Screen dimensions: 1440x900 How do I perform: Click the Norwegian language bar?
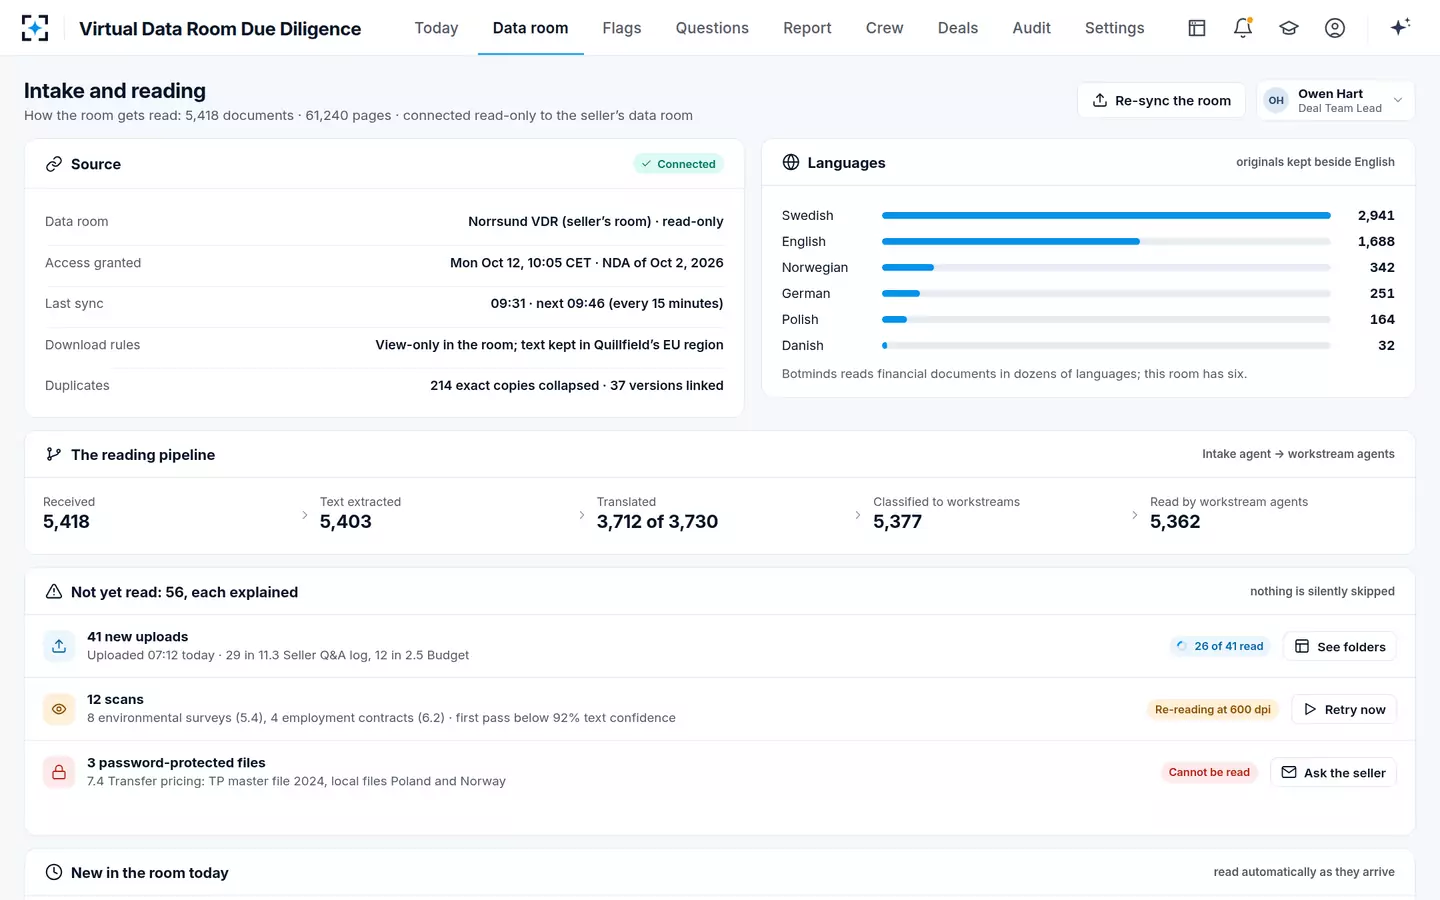pyautogui.click(x=1106, y=267)
